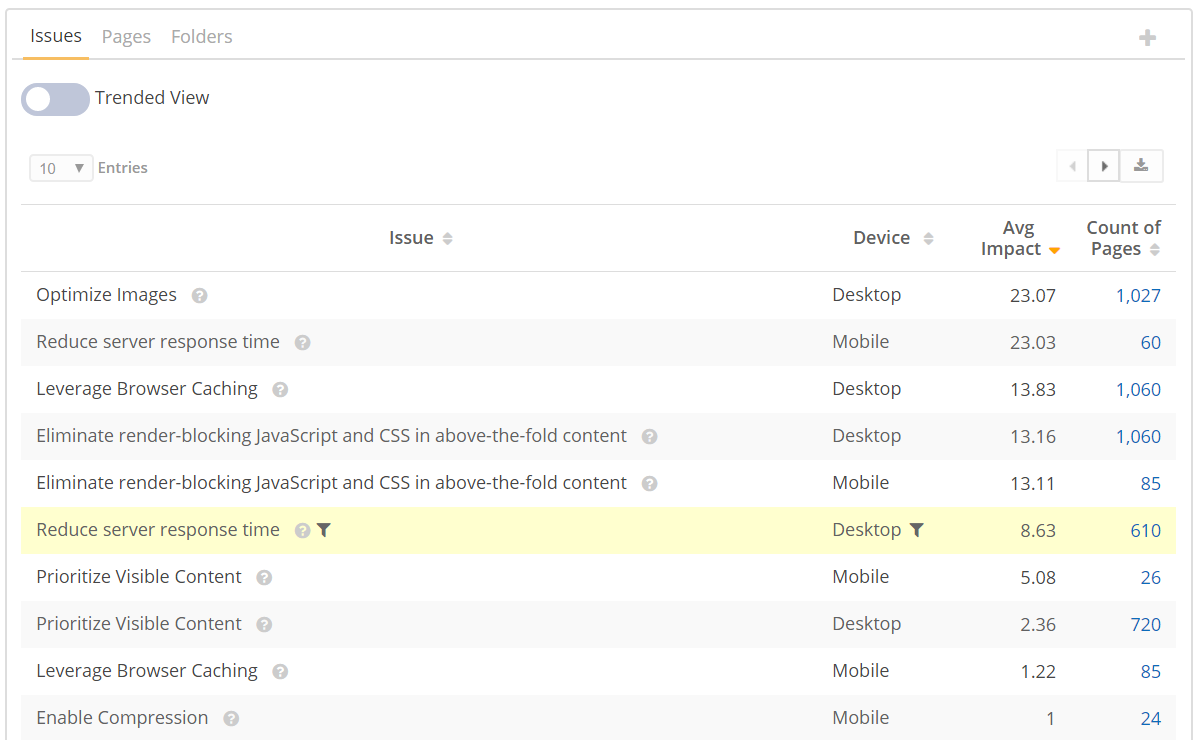
Task: Open 85 count for Mobile Eliminate render-blocking
Action: coord(1151,484)
